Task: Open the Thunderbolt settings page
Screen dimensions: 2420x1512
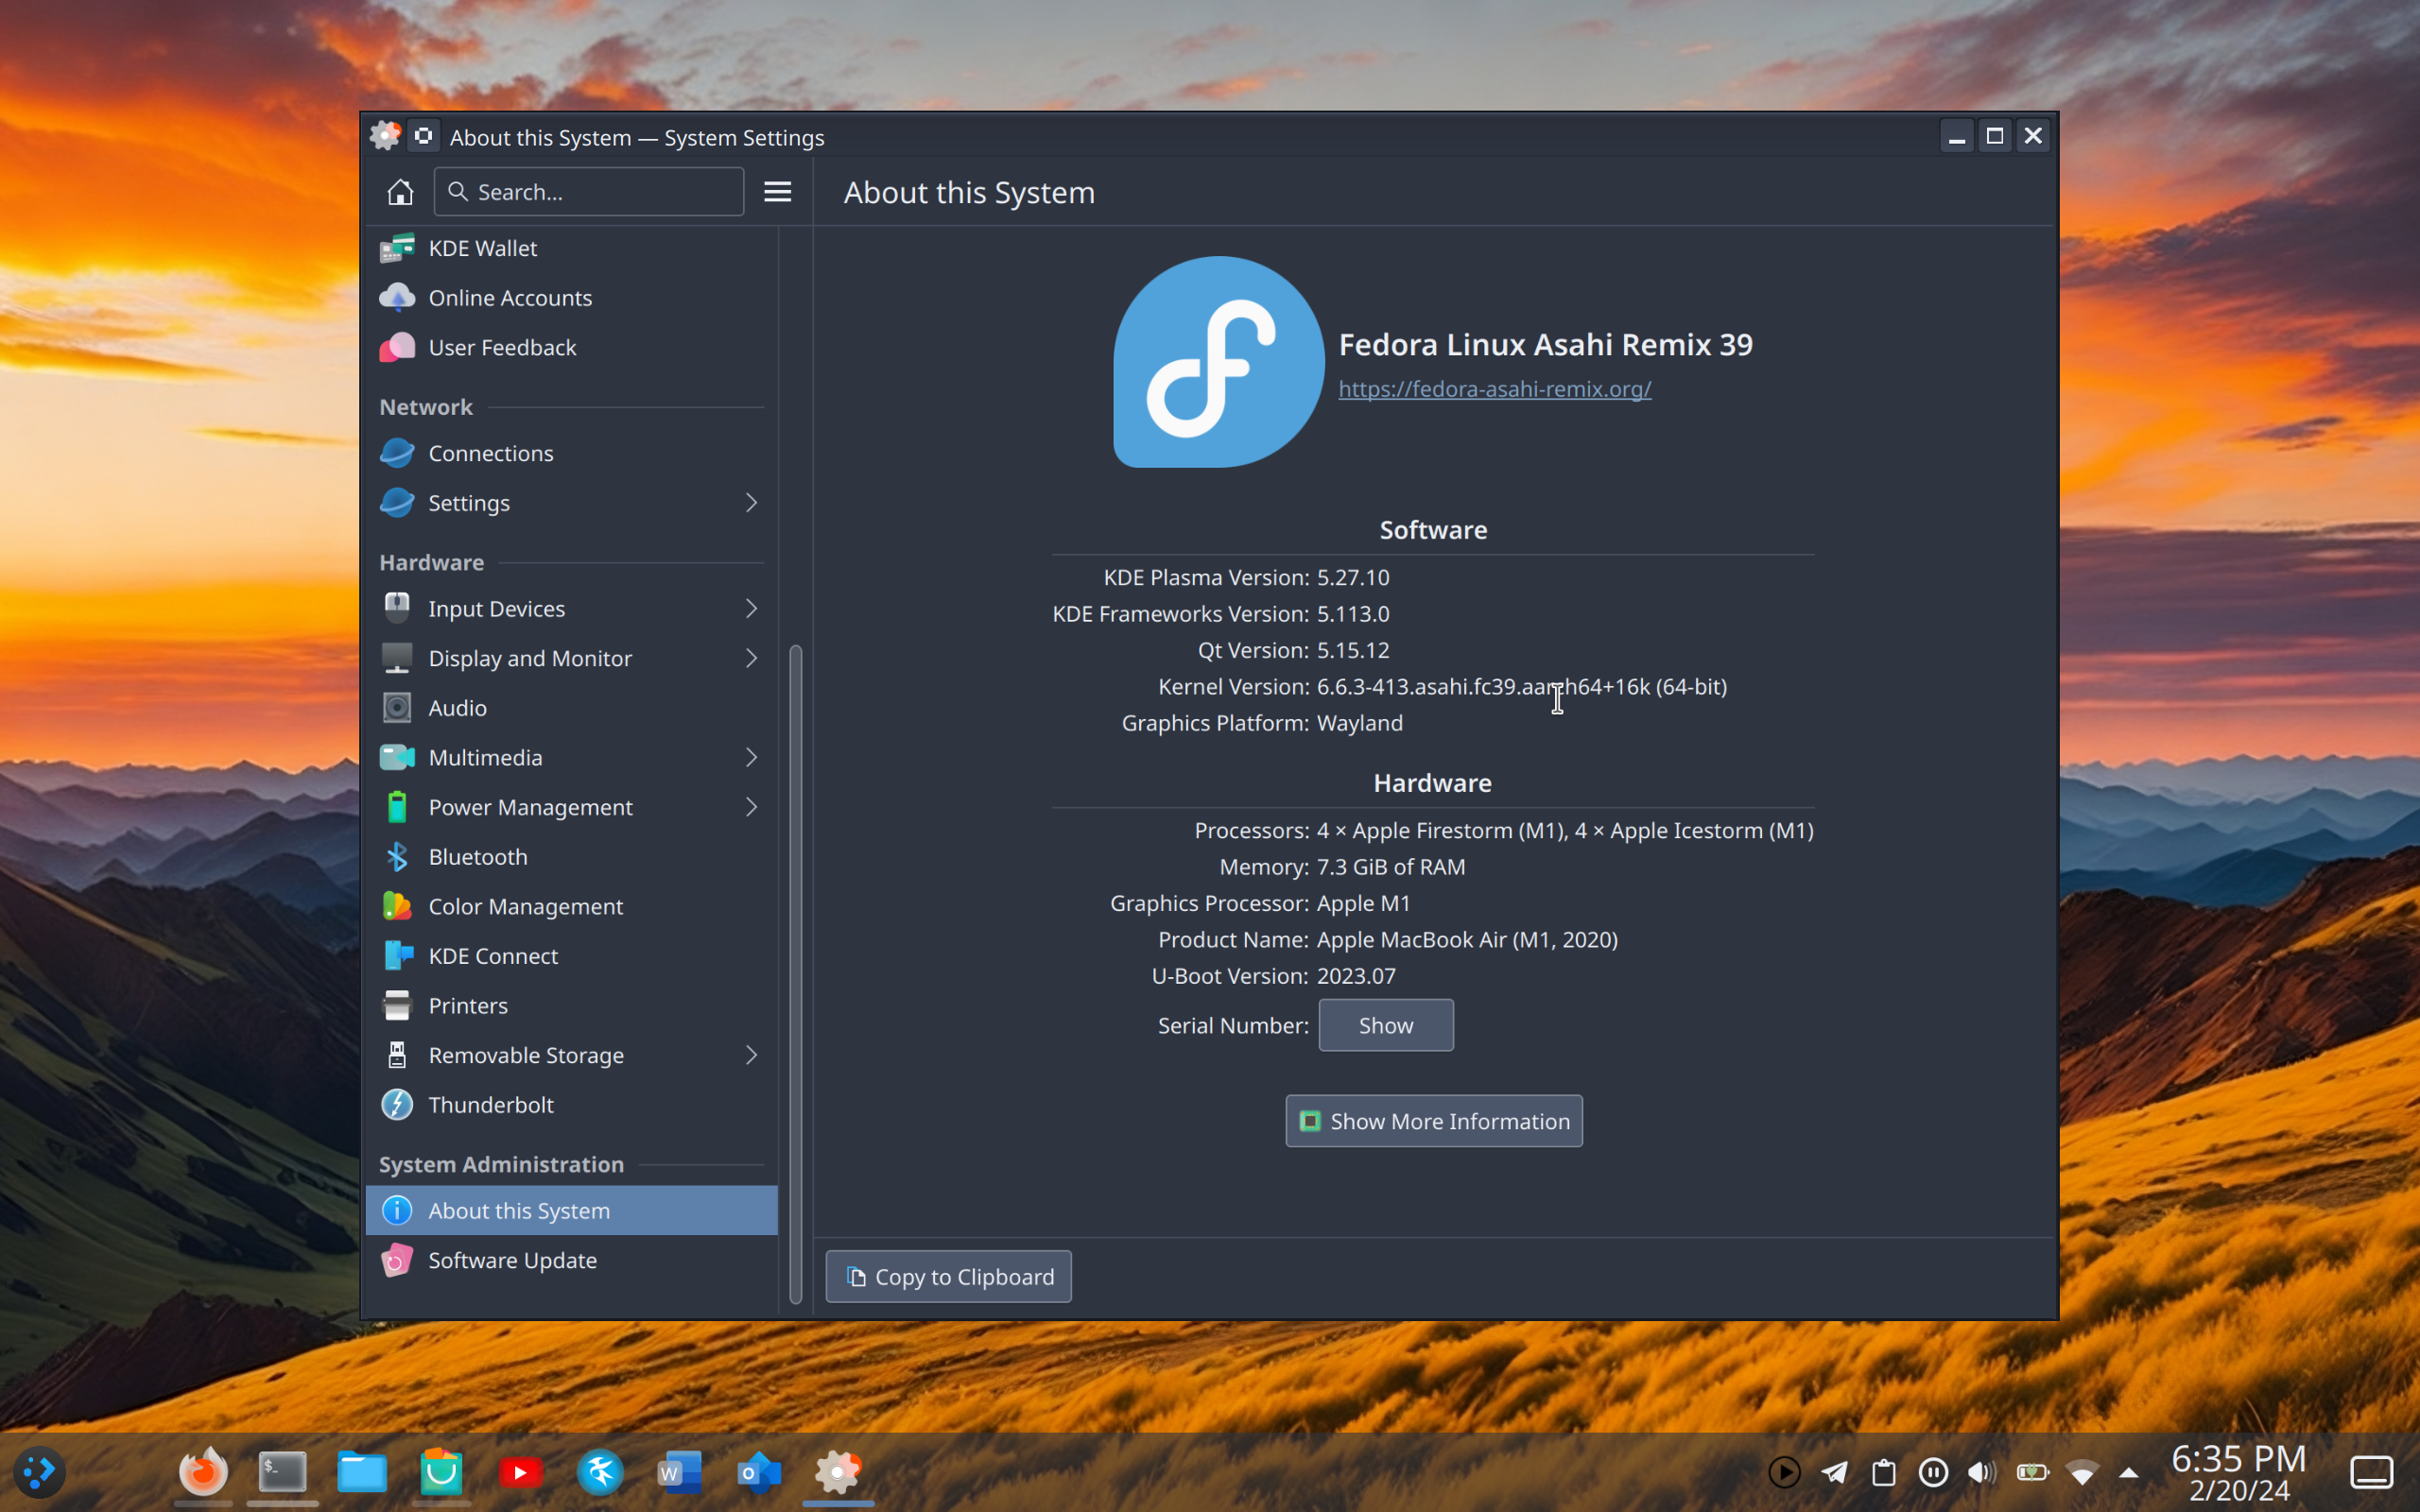Action: pyautogui.click(x=490, y=1105)
